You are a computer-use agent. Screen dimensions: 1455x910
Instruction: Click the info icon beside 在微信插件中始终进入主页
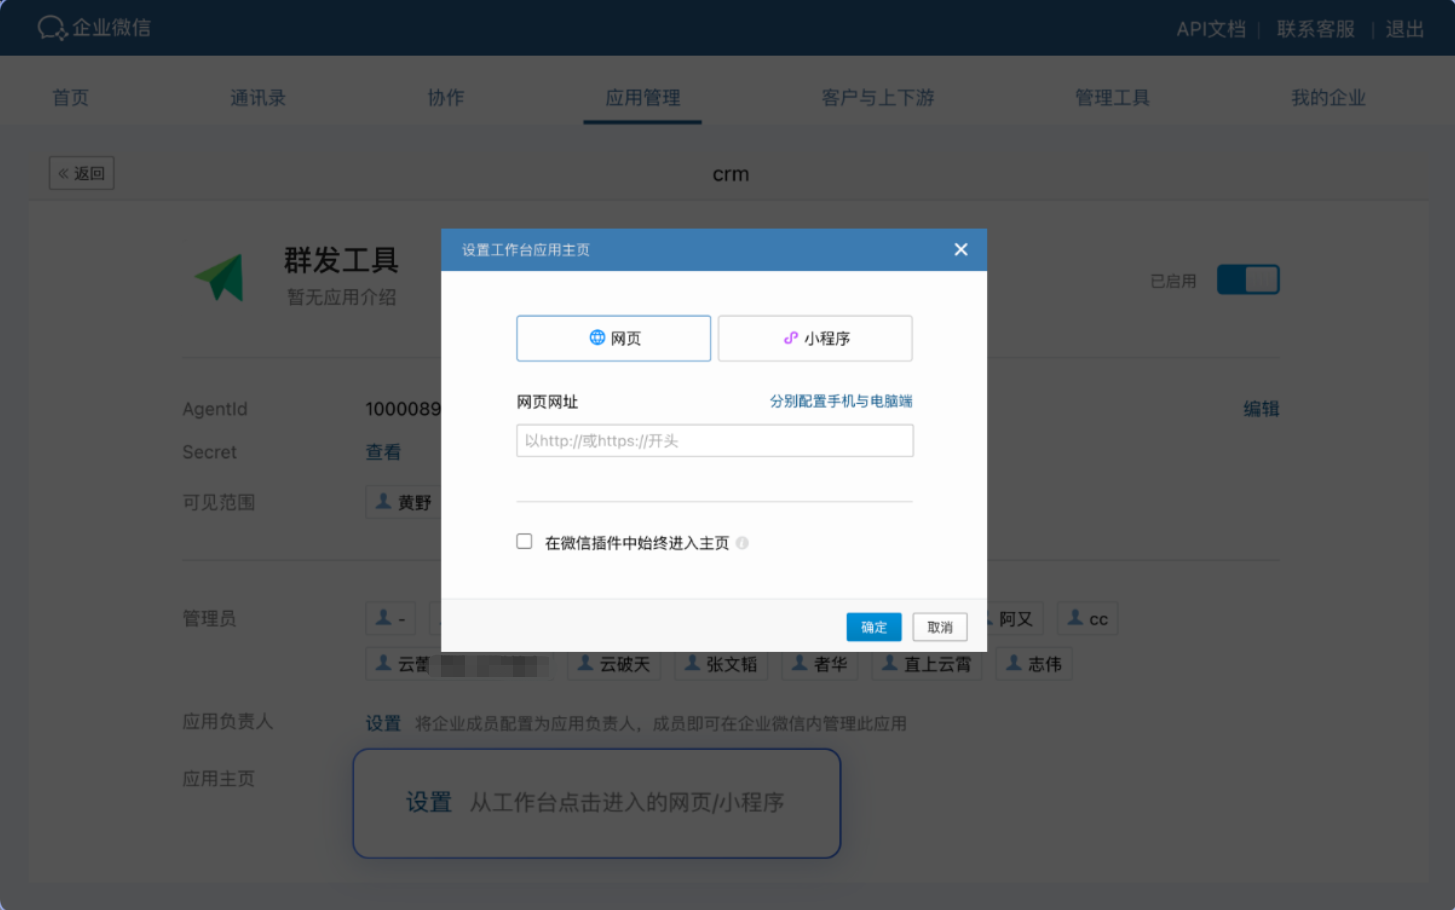click(742, 543)
